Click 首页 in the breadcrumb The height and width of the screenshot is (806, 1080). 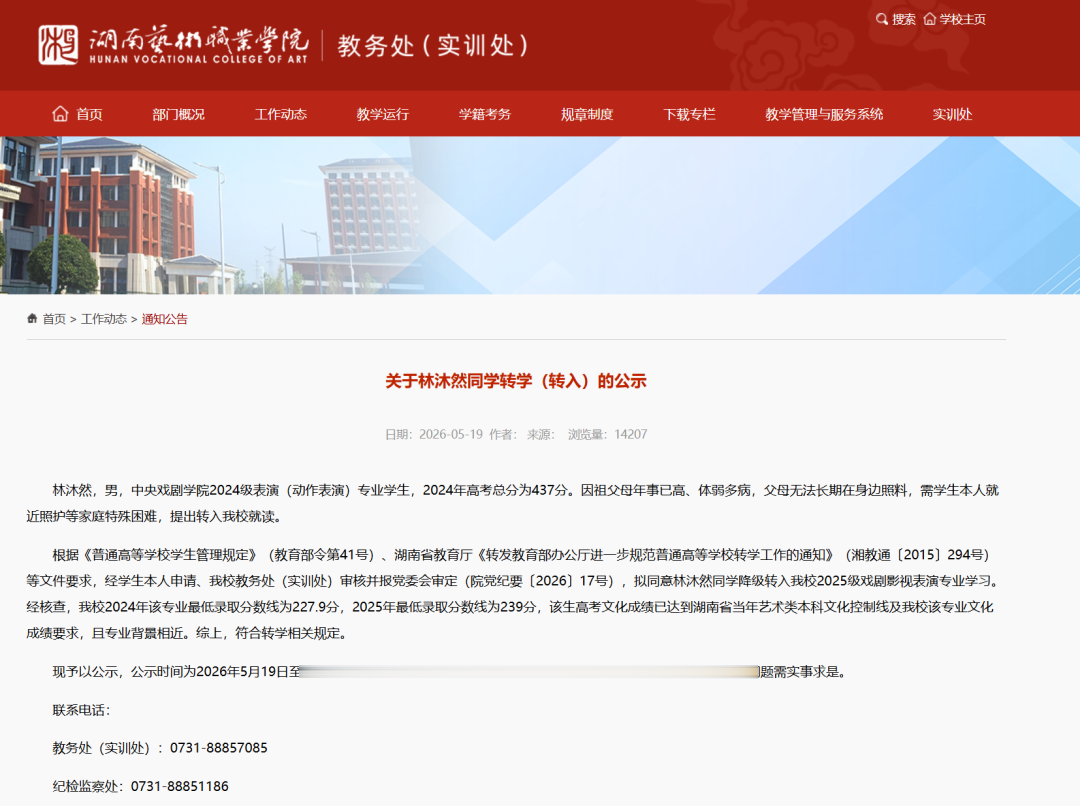click(54, 319)
